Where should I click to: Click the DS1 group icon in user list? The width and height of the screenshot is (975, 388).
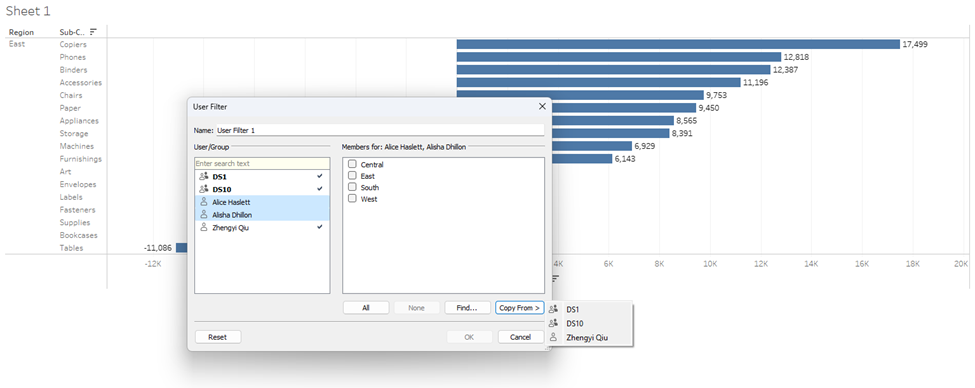point(203,177)
